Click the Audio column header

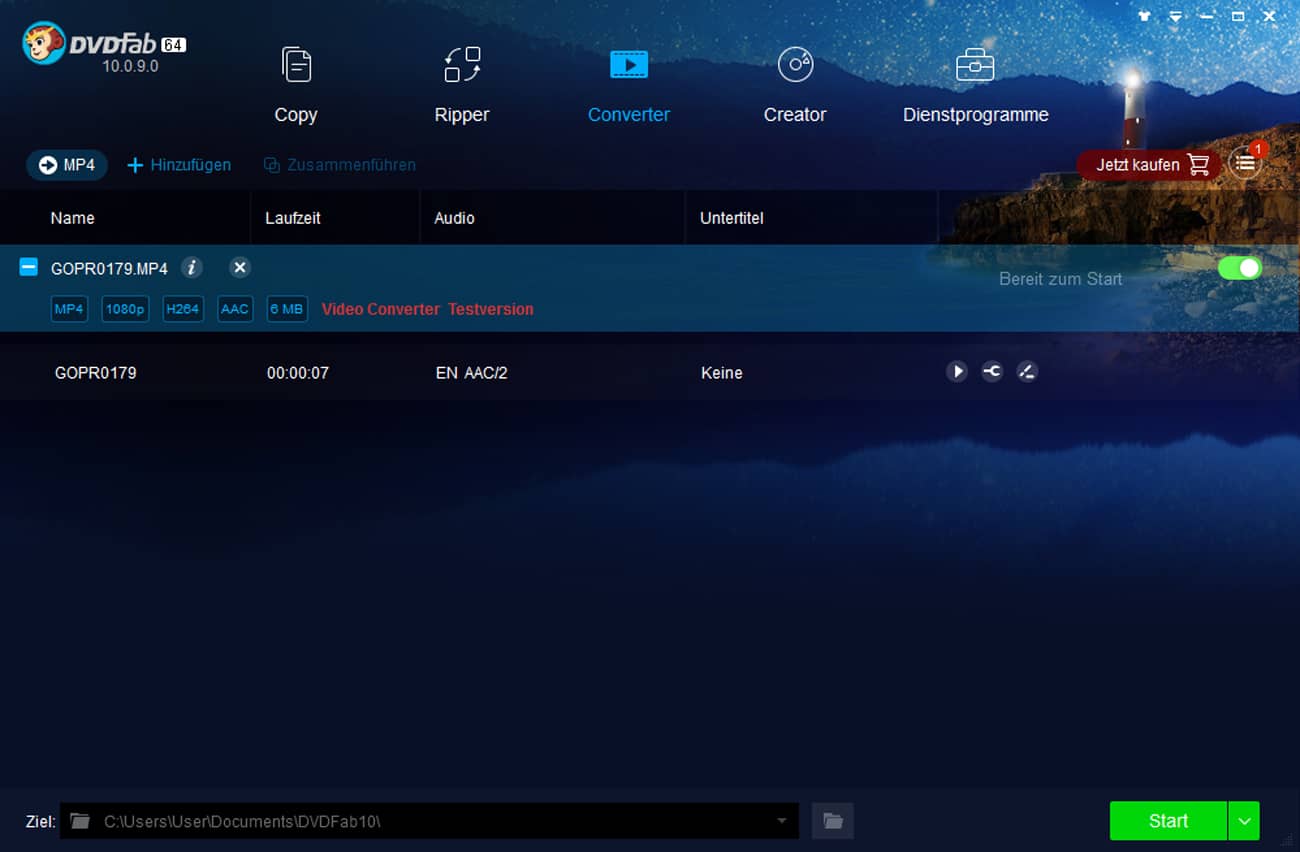[454, 218]
